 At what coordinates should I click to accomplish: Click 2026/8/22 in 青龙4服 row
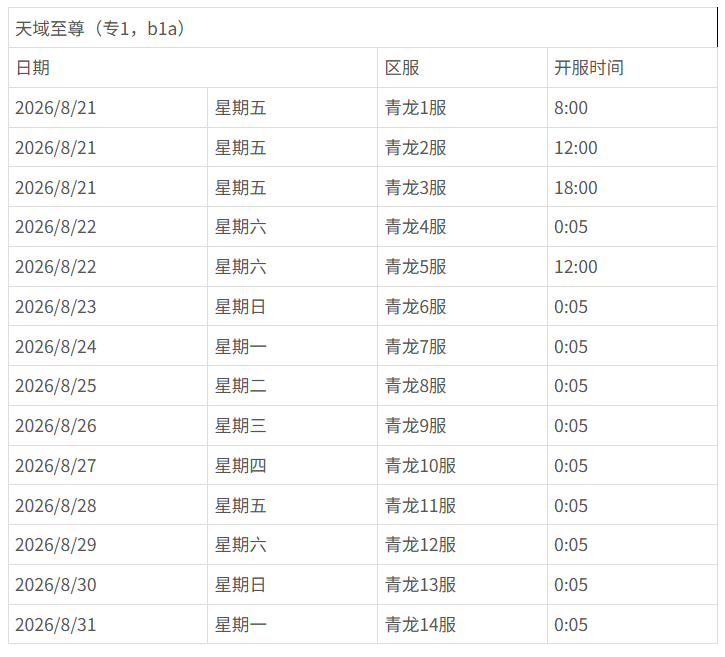[55, 227]
